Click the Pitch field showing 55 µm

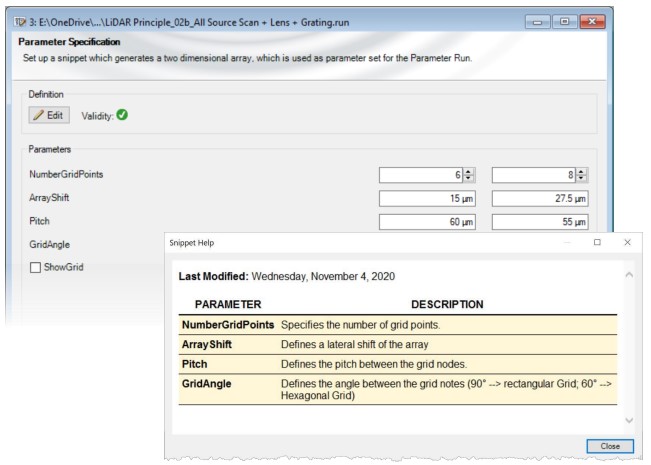[540, 222]
